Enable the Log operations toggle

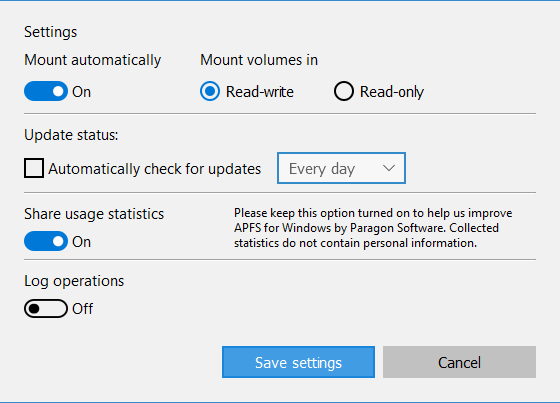tap(46, 308)
